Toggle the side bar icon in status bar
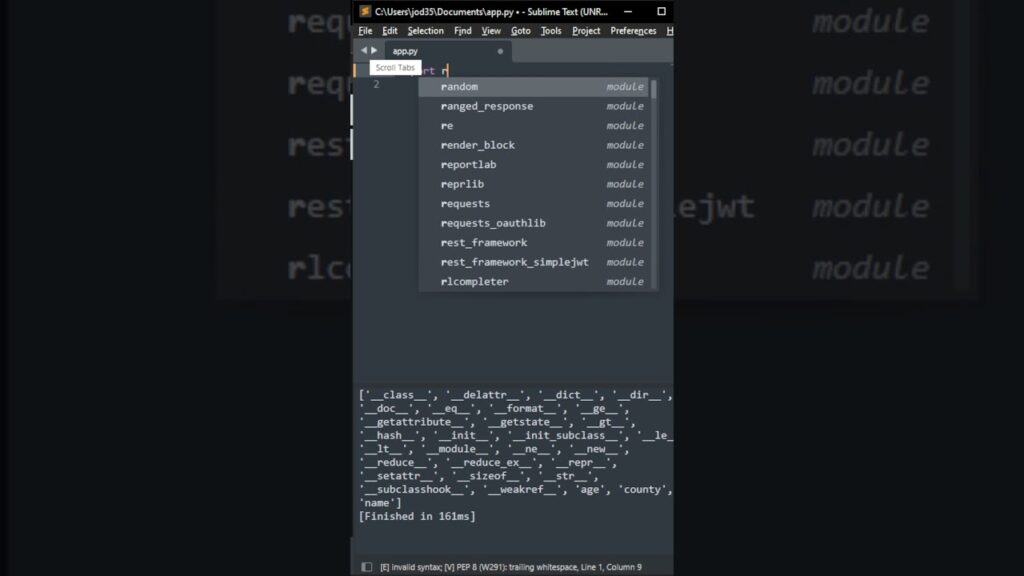 click(x=366, y=567)
